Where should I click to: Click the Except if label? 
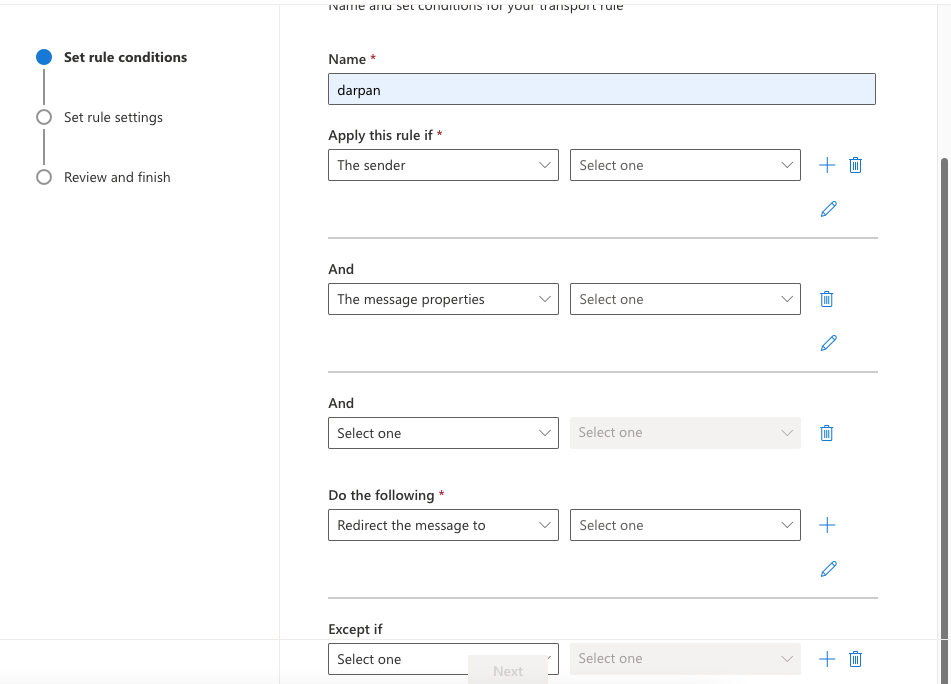click(x=355, y=629)
